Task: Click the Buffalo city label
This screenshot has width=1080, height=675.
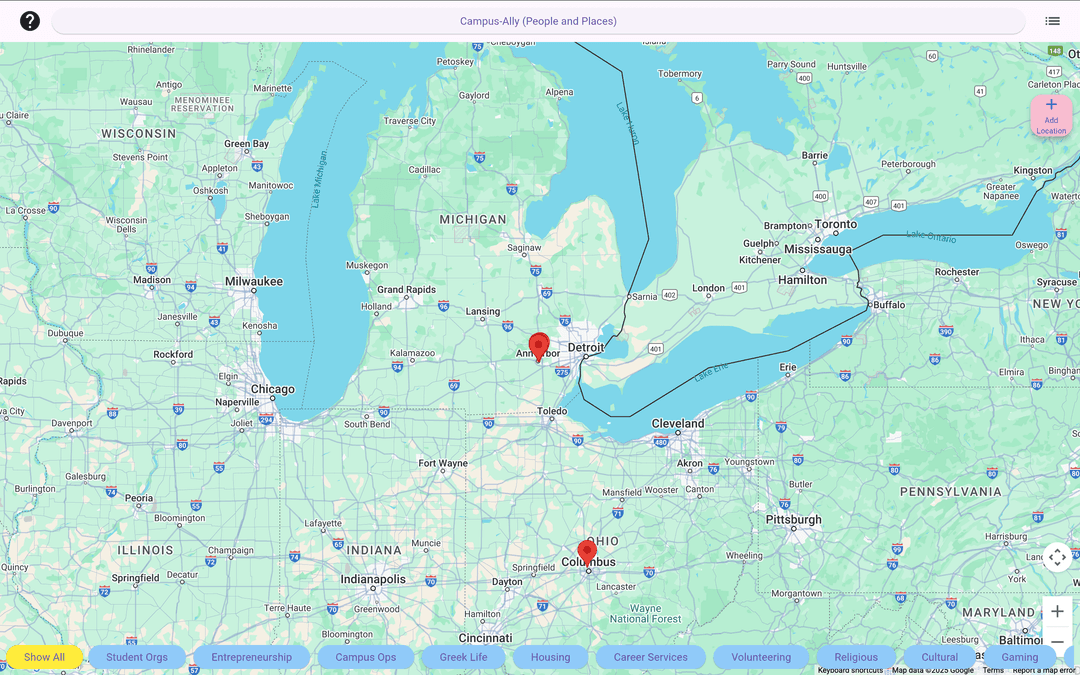Action: [x=889, y=304]
